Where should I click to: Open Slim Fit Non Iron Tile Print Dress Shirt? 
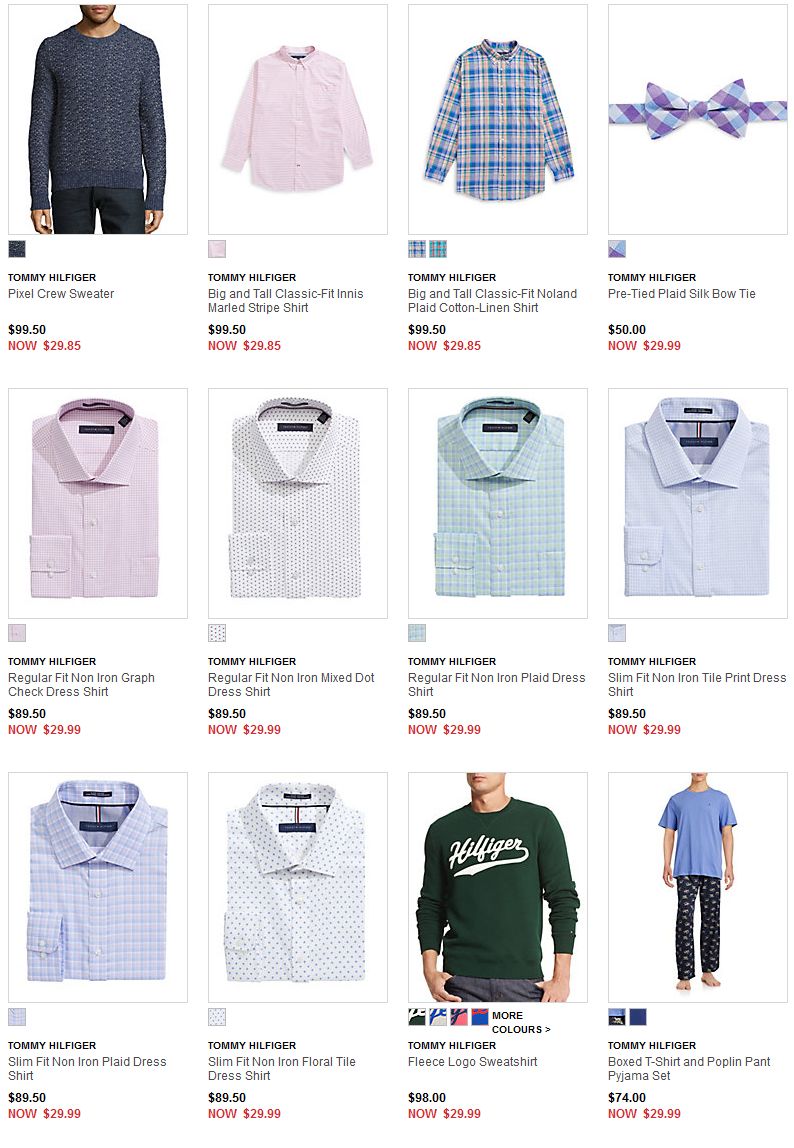tap(697, 685)
